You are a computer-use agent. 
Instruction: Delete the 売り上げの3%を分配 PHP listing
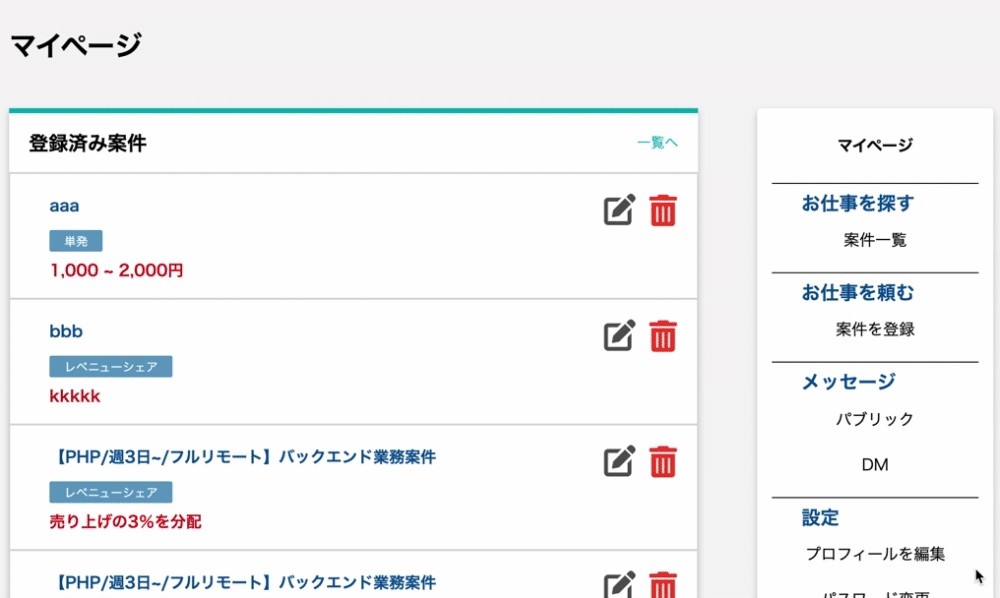point(663,461)
